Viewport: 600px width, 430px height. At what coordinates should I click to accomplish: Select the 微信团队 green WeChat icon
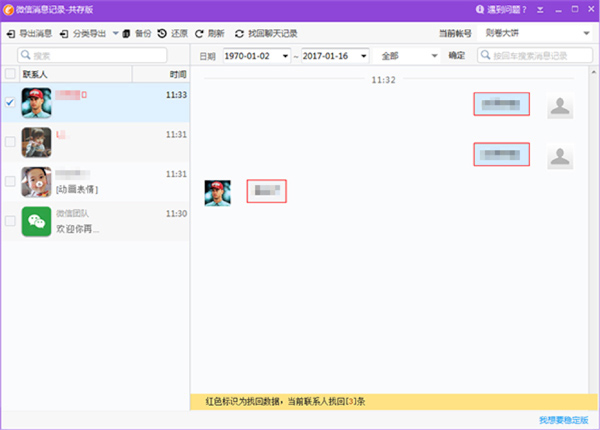(x=36, y=221)
